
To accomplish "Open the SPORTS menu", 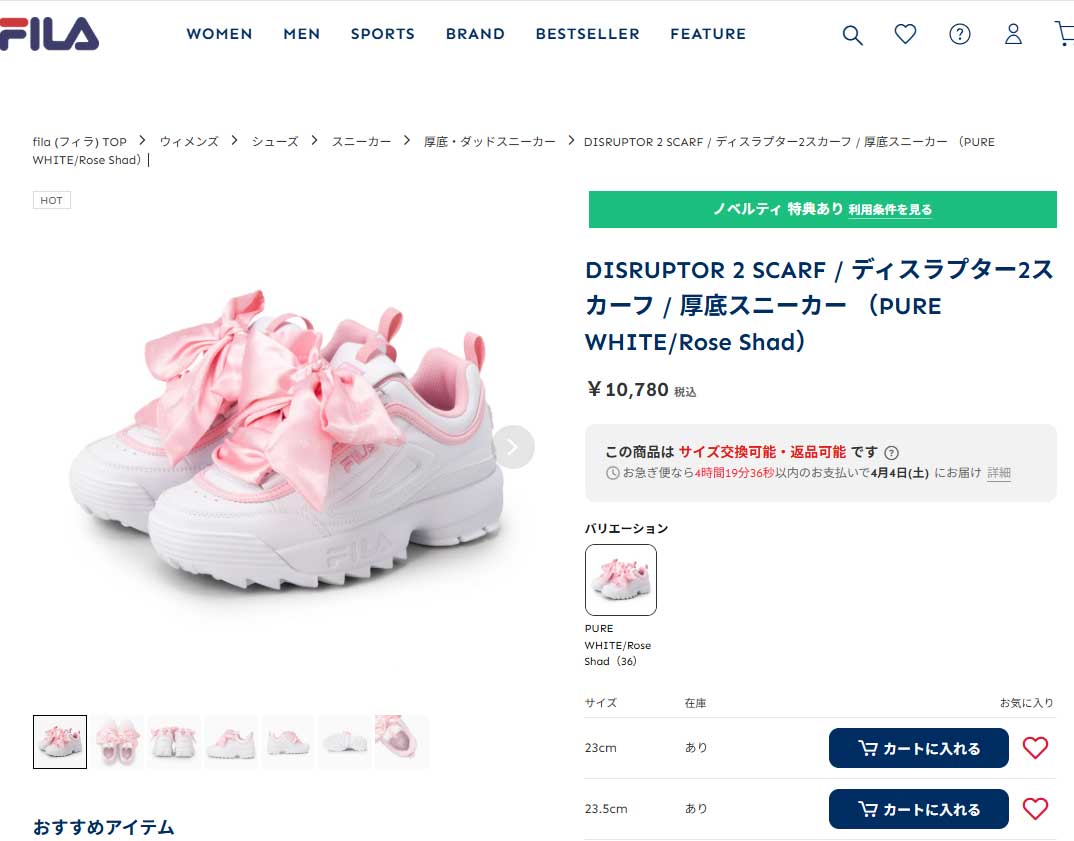I will [382, 34].
